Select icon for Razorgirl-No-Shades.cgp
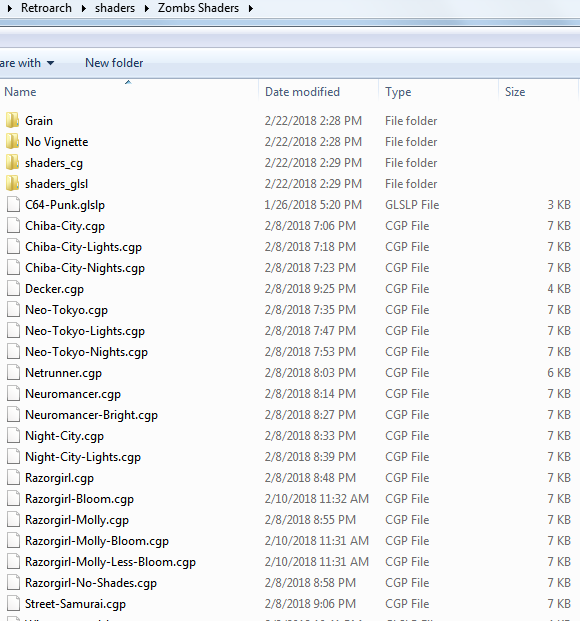 coord(13,582)
